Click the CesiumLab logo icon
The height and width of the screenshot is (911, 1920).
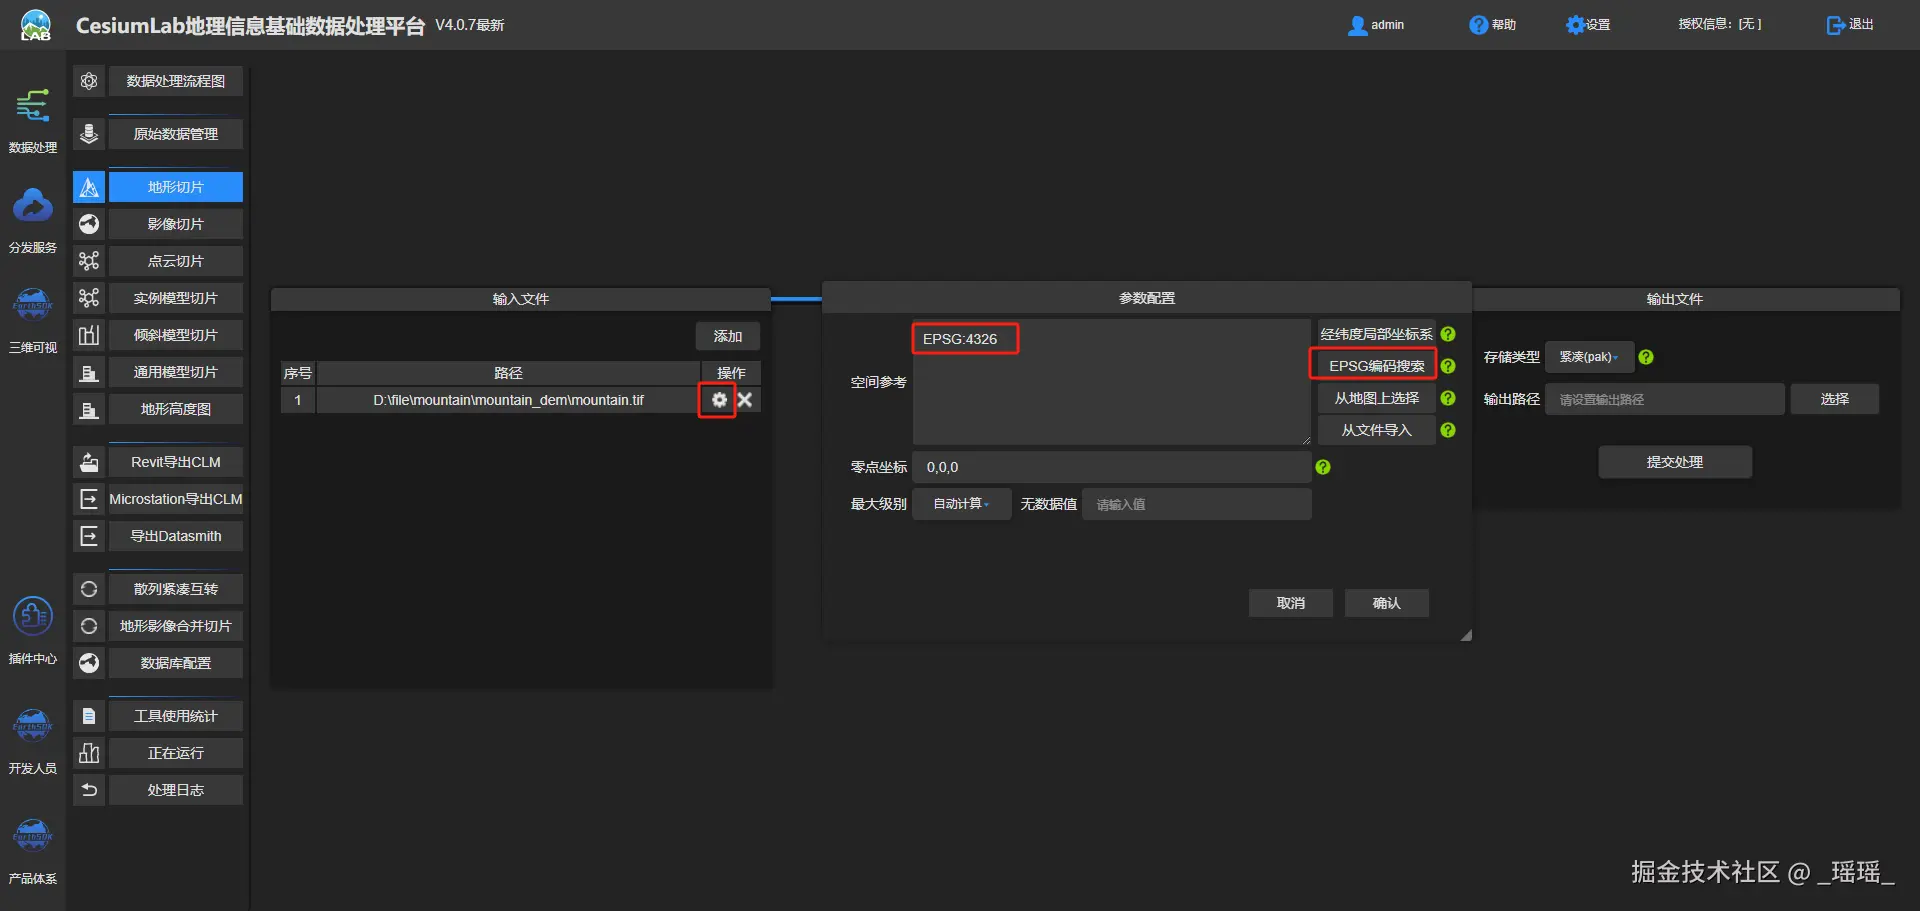pos(36,25)
